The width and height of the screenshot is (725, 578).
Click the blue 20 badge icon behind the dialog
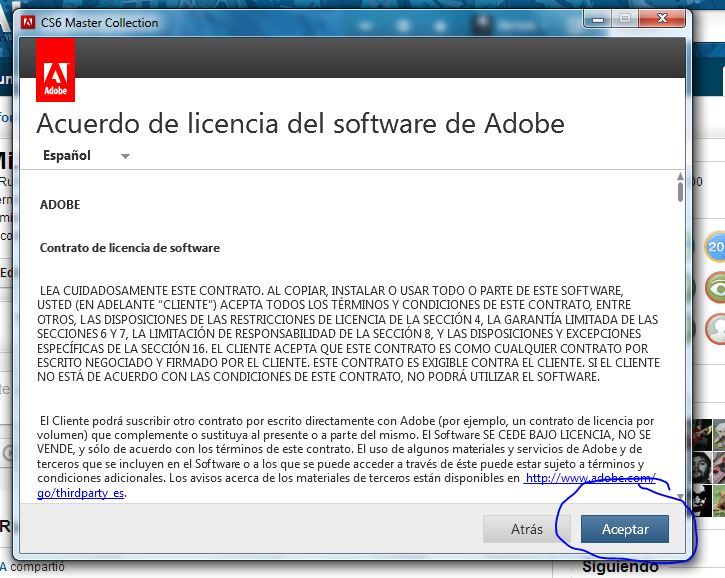714,247
